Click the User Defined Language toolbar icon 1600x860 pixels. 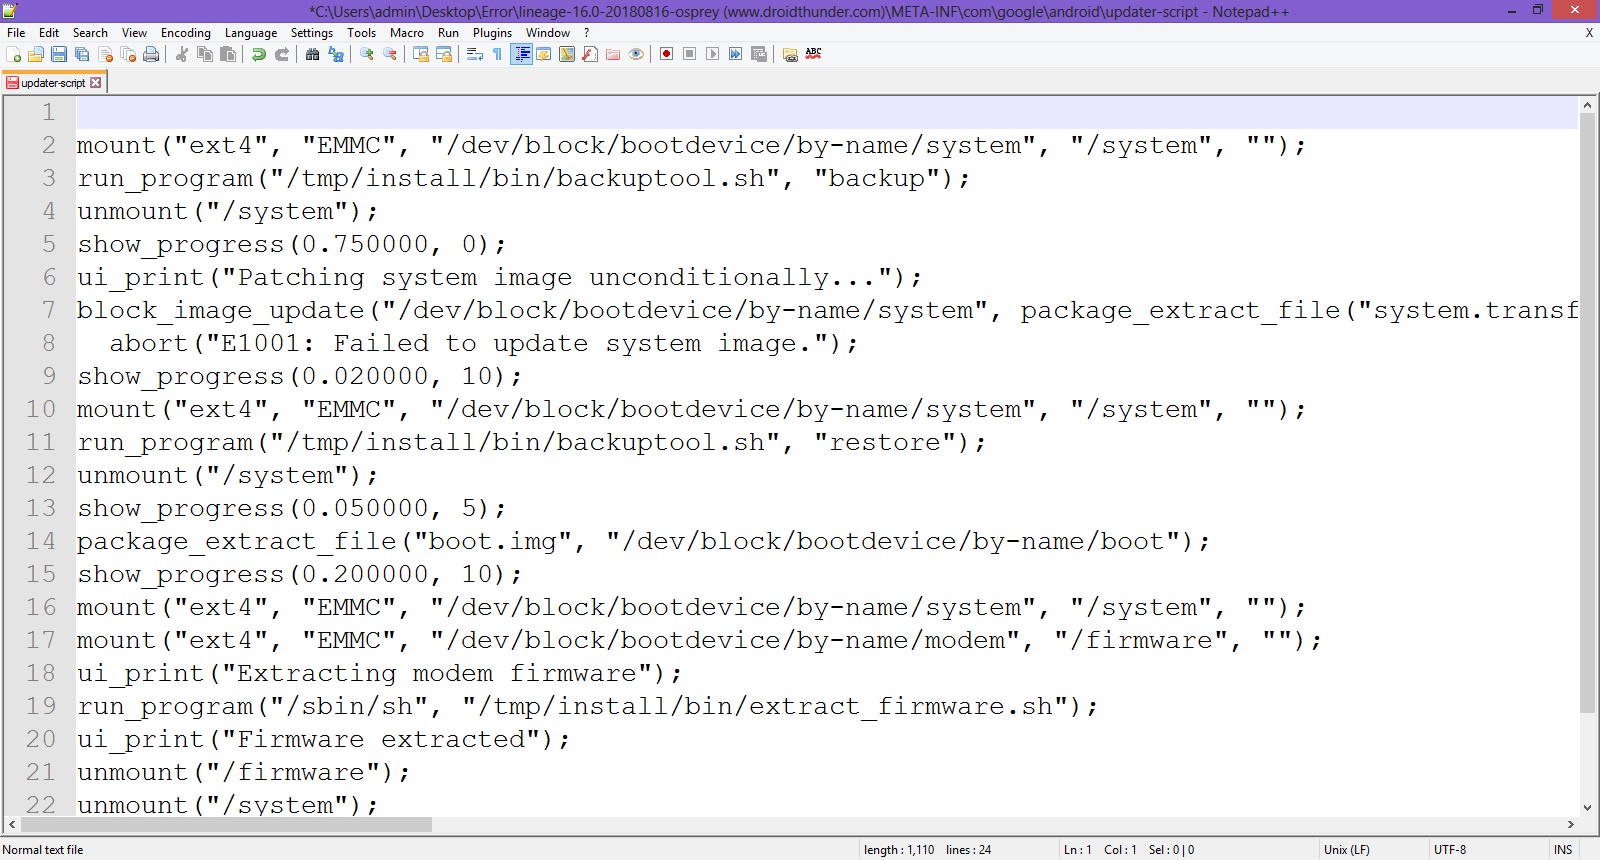tap(544, 54)
